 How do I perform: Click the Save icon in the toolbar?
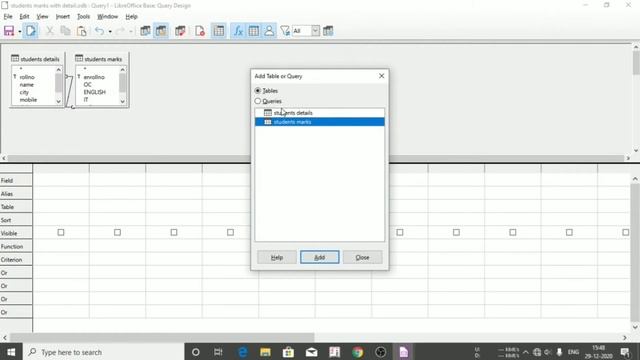9,31
